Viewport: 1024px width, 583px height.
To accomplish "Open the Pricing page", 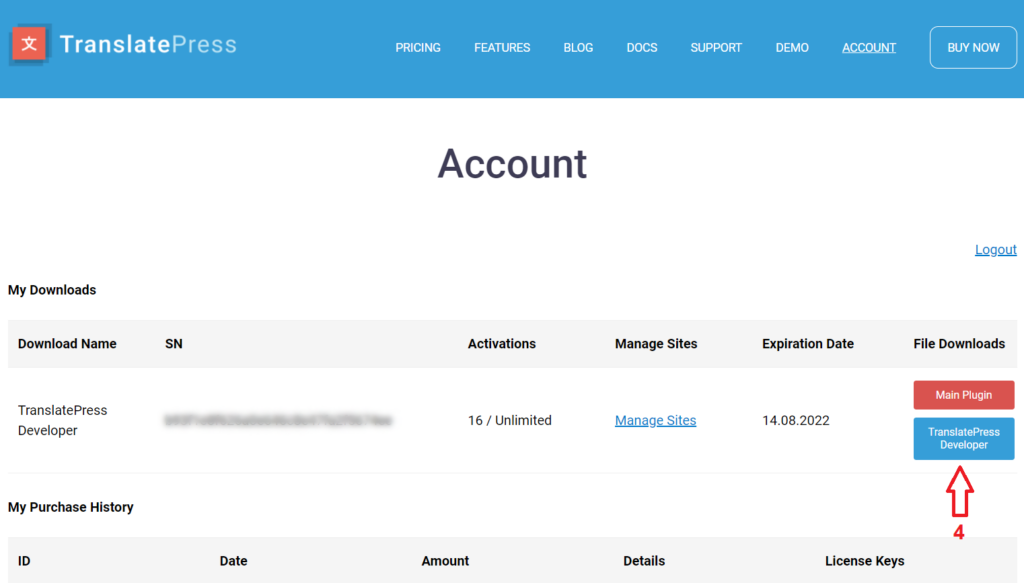I will click(x=418, y=48).
